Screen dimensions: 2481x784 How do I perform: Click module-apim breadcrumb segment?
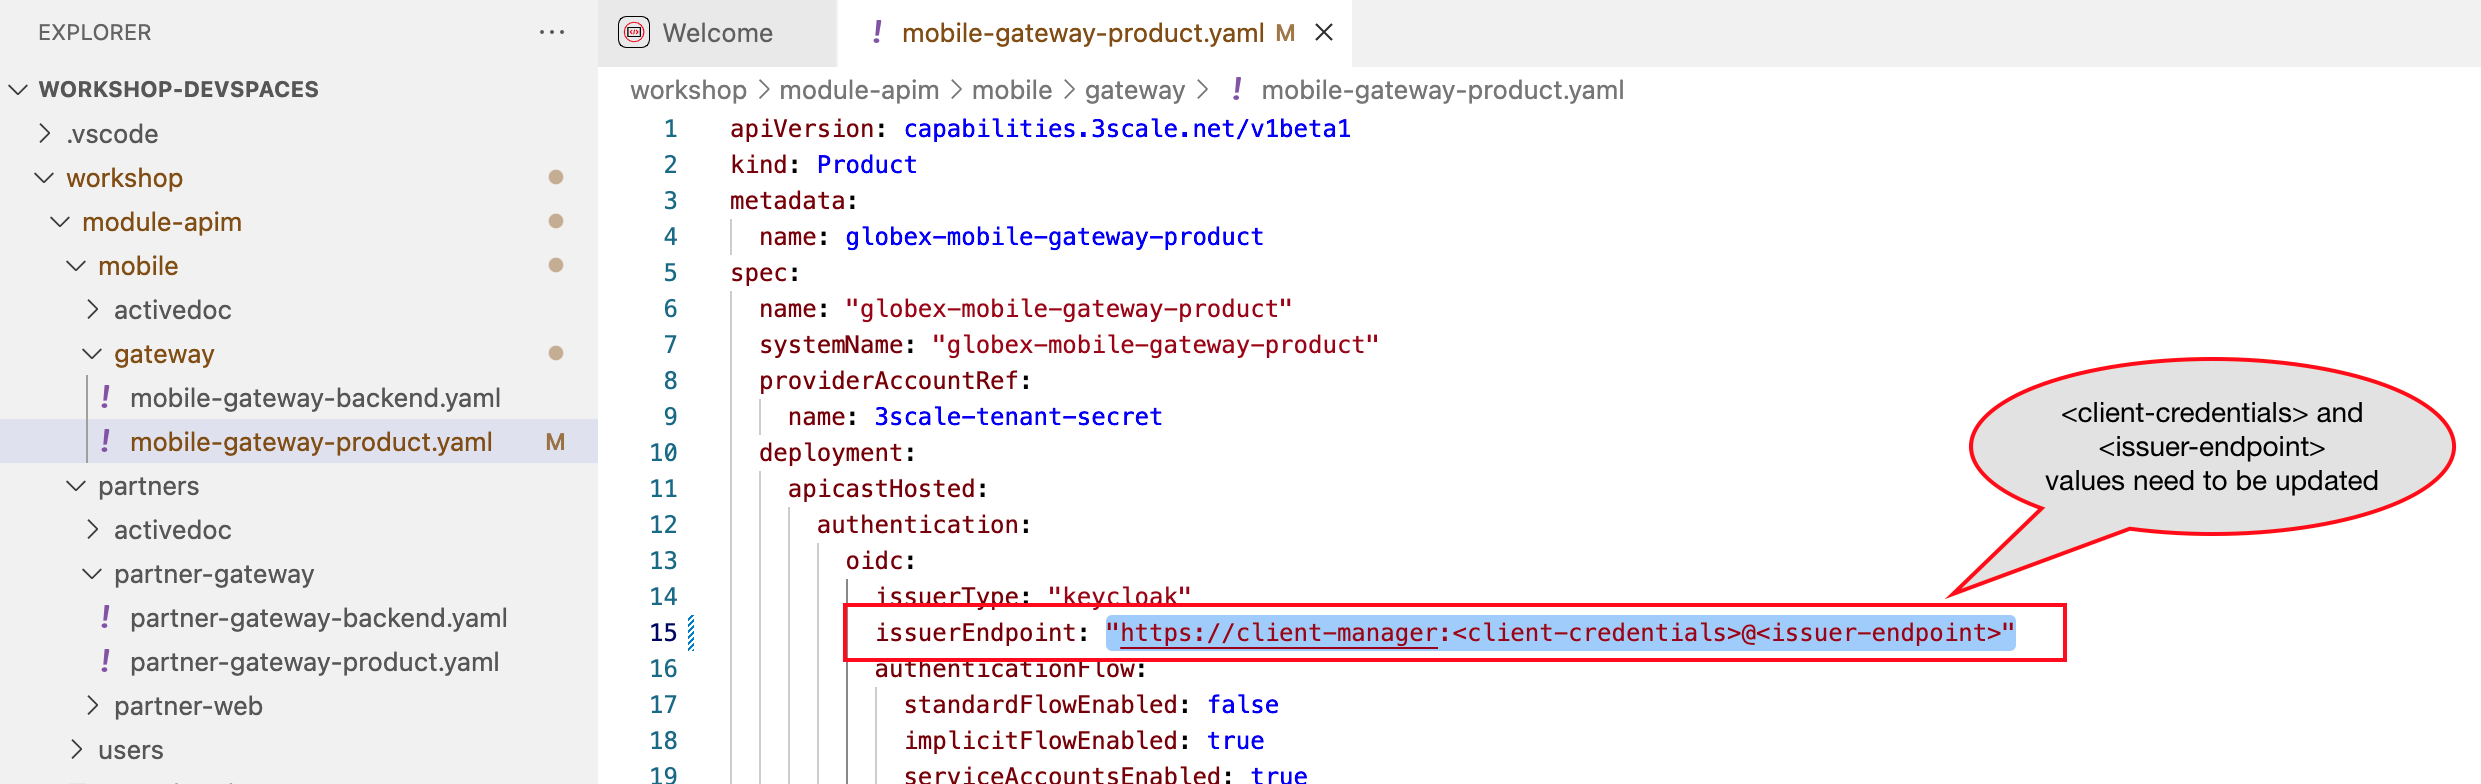click(859, 90)
